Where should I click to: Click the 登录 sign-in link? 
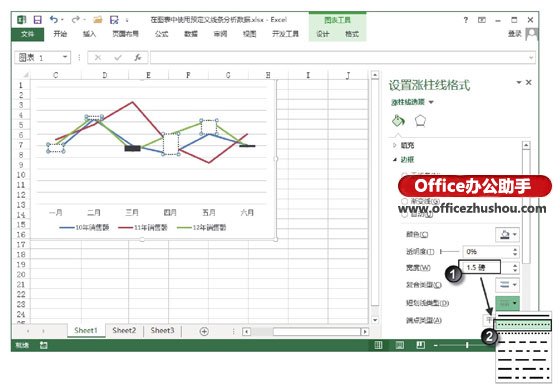[x=515, y=34]
